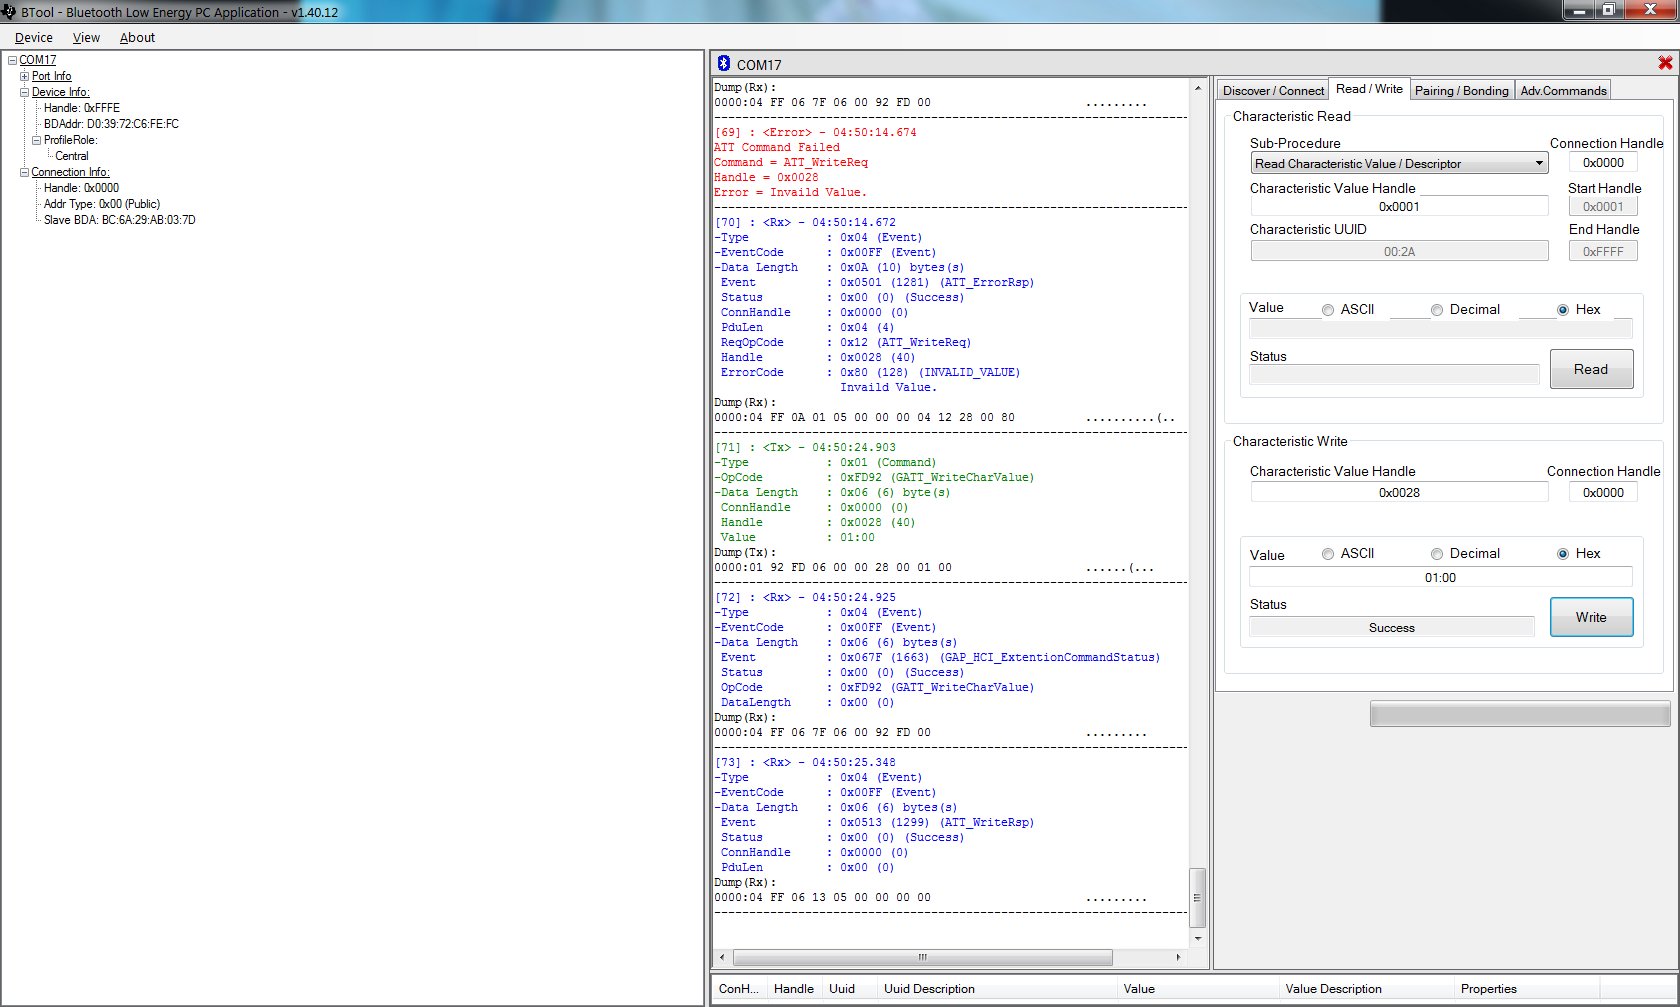Click the Read Connection Handle field
This screenshot has width=1680, height=1007.
click(1603, 163)
